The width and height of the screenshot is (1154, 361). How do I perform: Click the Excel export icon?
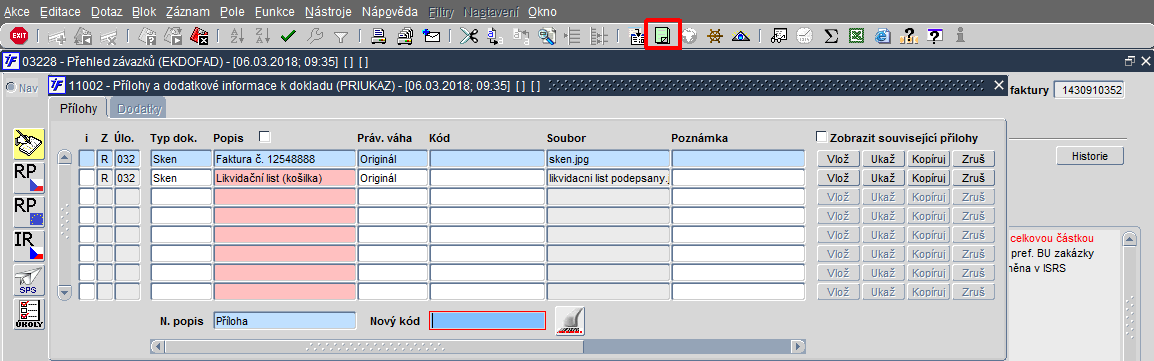[857, 35]
